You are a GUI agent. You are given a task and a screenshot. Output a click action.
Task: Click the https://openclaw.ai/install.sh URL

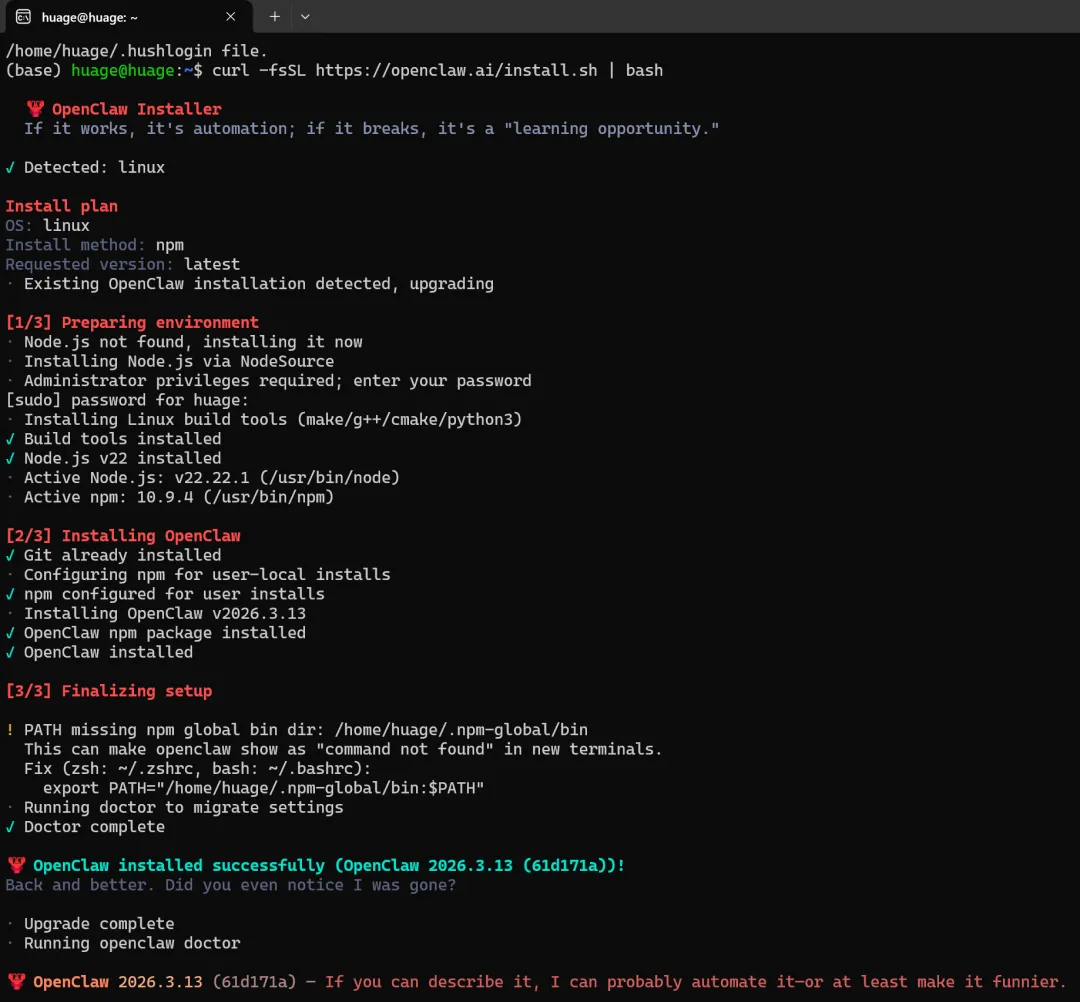457,70
